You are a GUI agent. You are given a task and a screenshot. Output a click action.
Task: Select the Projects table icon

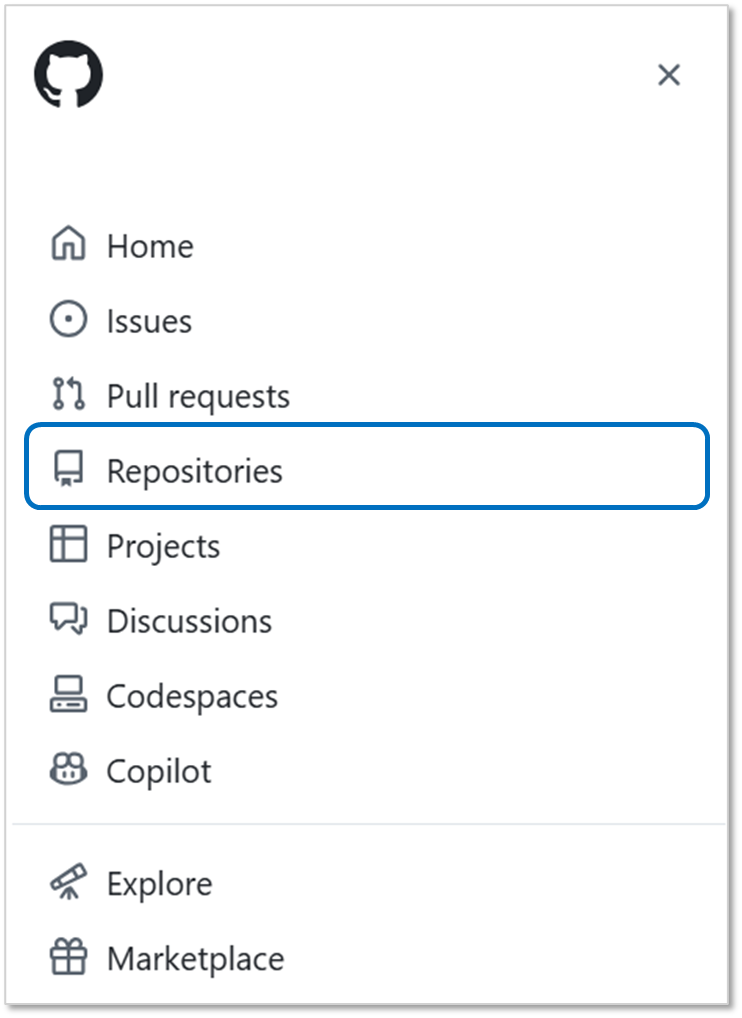pyautogui.click(x=69, y=545)
